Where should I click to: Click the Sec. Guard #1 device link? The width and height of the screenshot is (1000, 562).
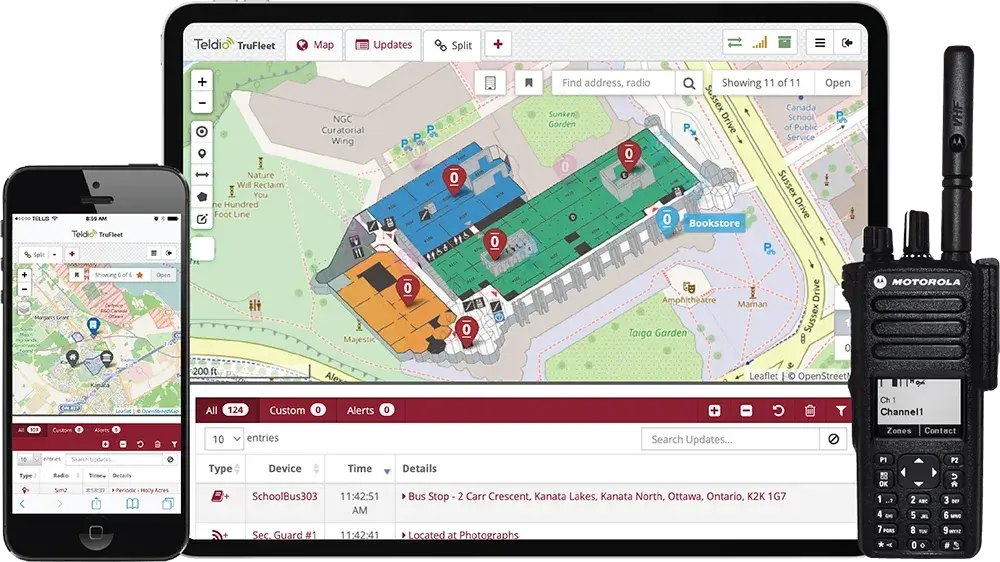pos(284,535)
